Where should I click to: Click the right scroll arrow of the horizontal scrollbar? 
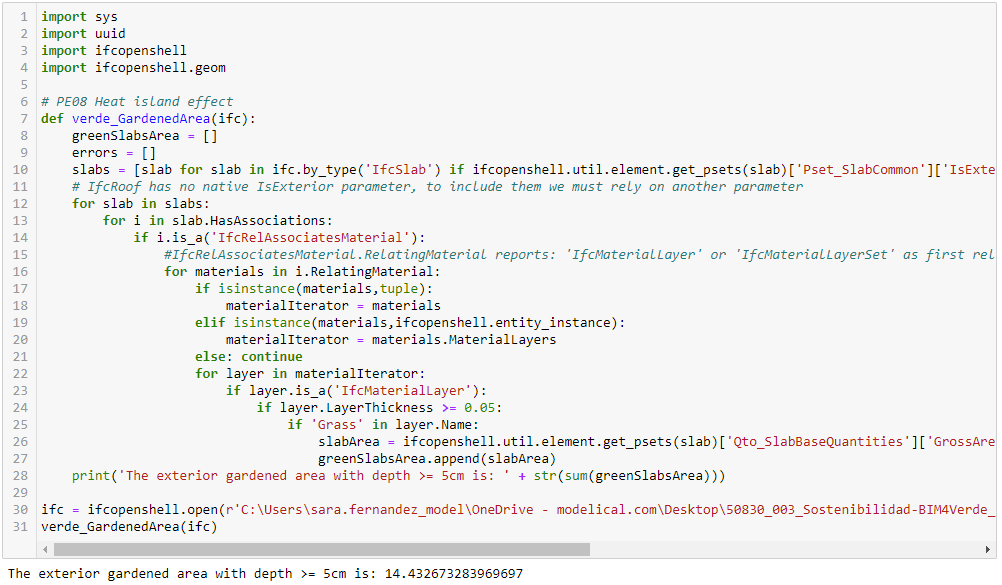[x=988, y=550]
